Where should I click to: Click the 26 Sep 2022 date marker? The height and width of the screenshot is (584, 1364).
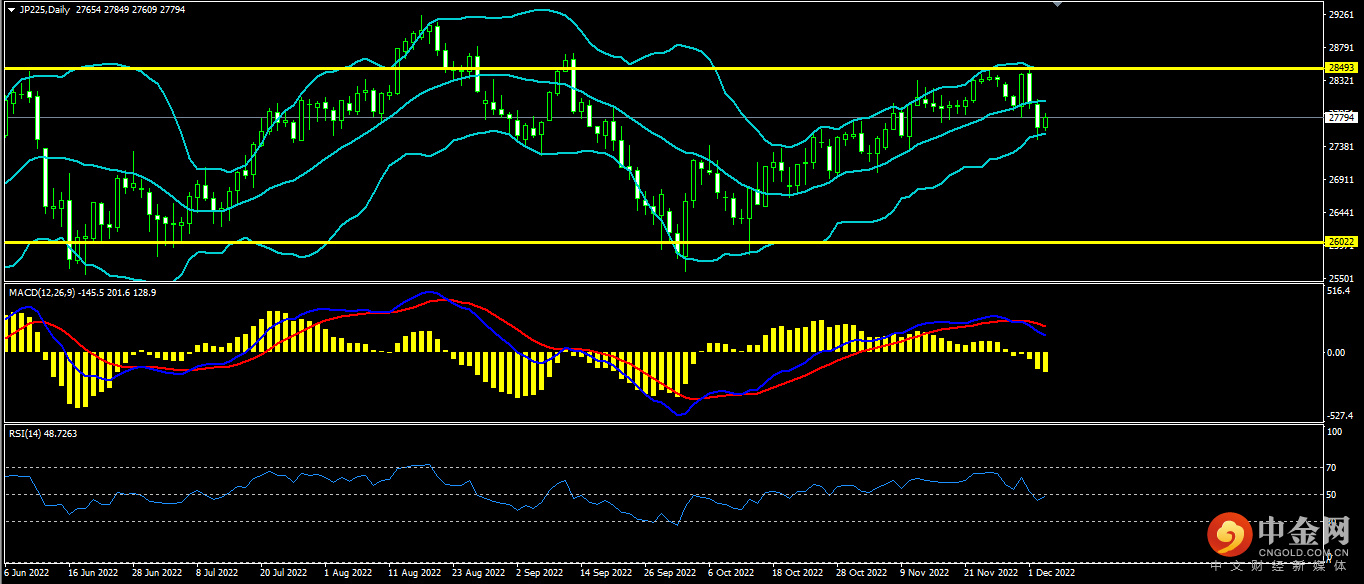coord(670,573)
